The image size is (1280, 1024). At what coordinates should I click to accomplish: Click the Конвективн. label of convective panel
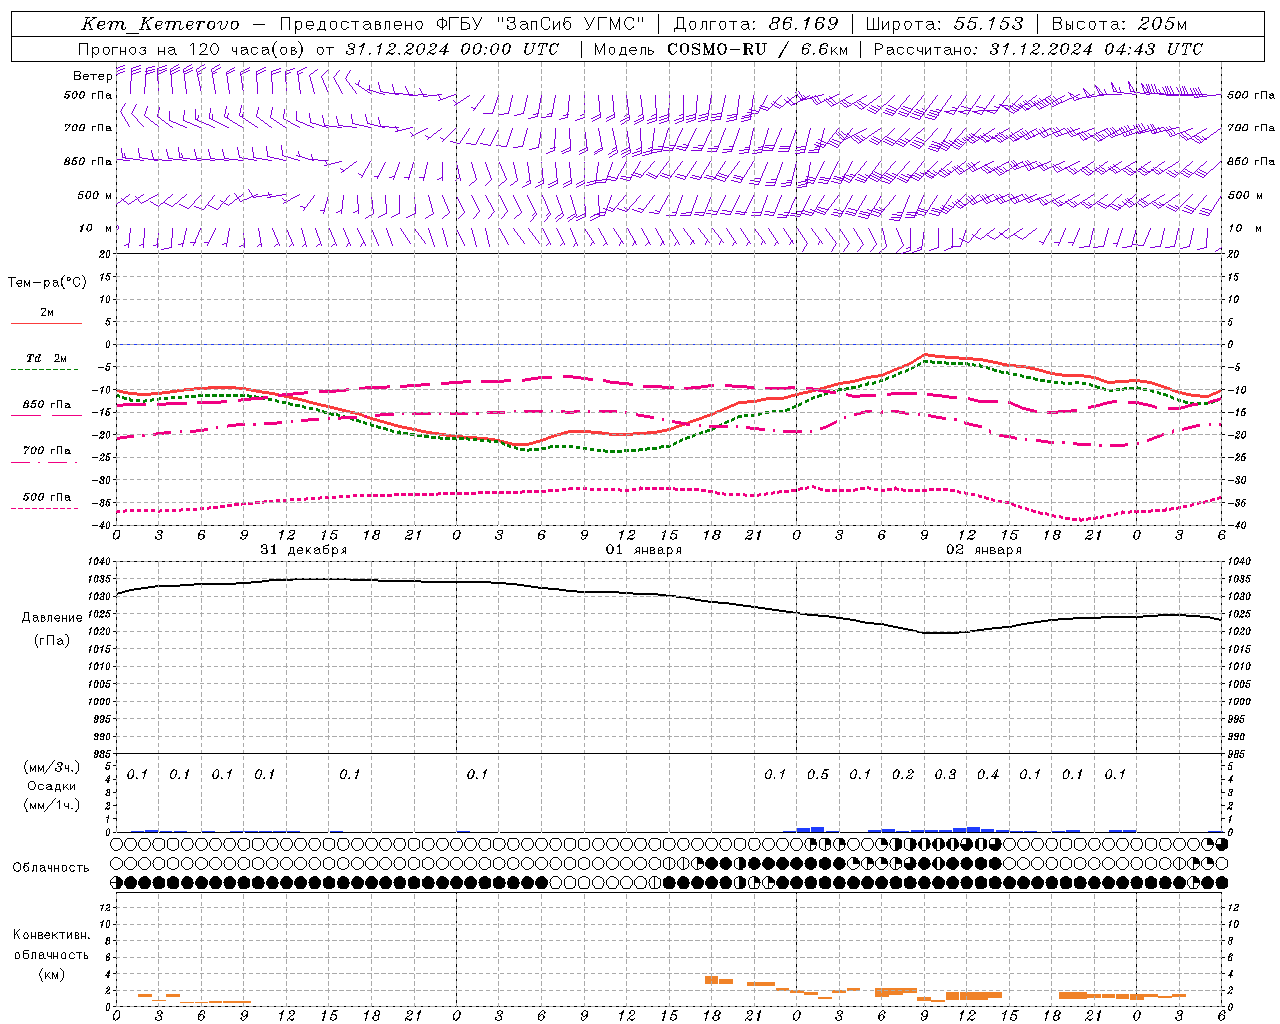[52, 935]
